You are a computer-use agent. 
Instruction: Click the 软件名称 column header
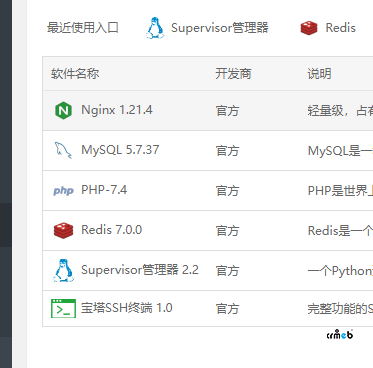click(x=75, y=74)
